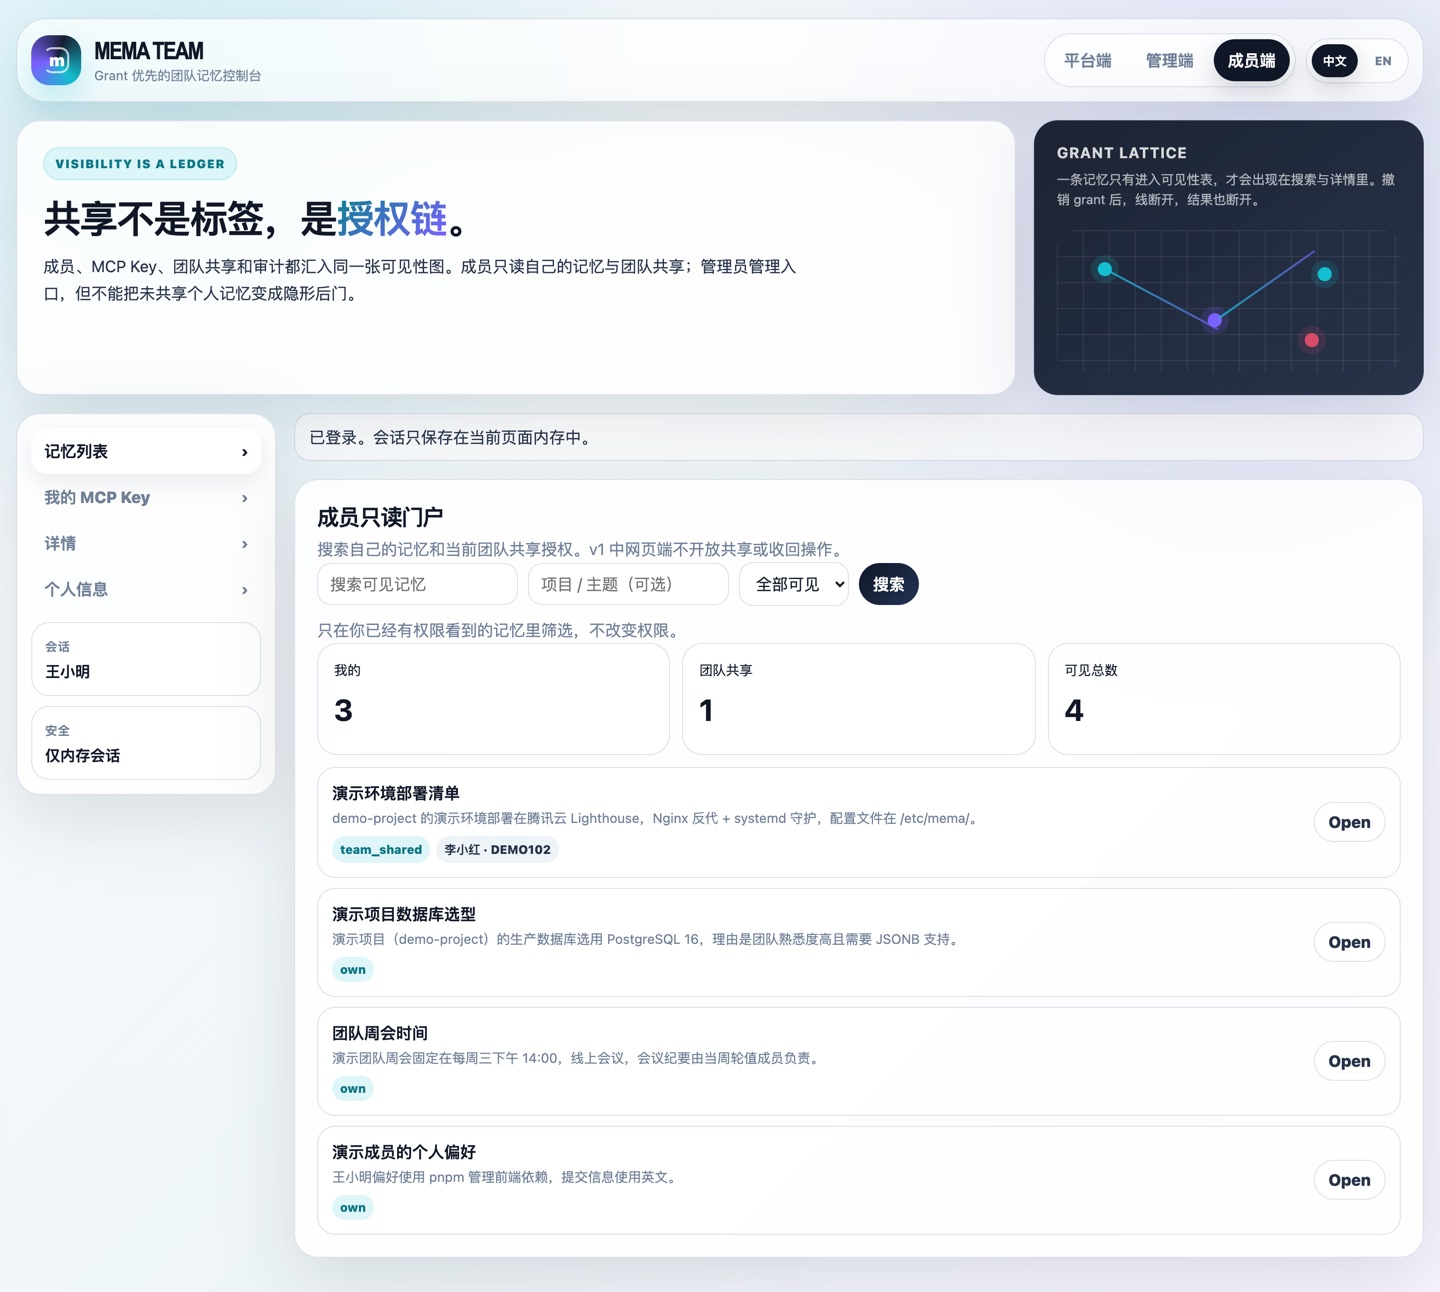Click the chevron beside 详情
Screen dimensions: 1440x1292
point(245,545)
